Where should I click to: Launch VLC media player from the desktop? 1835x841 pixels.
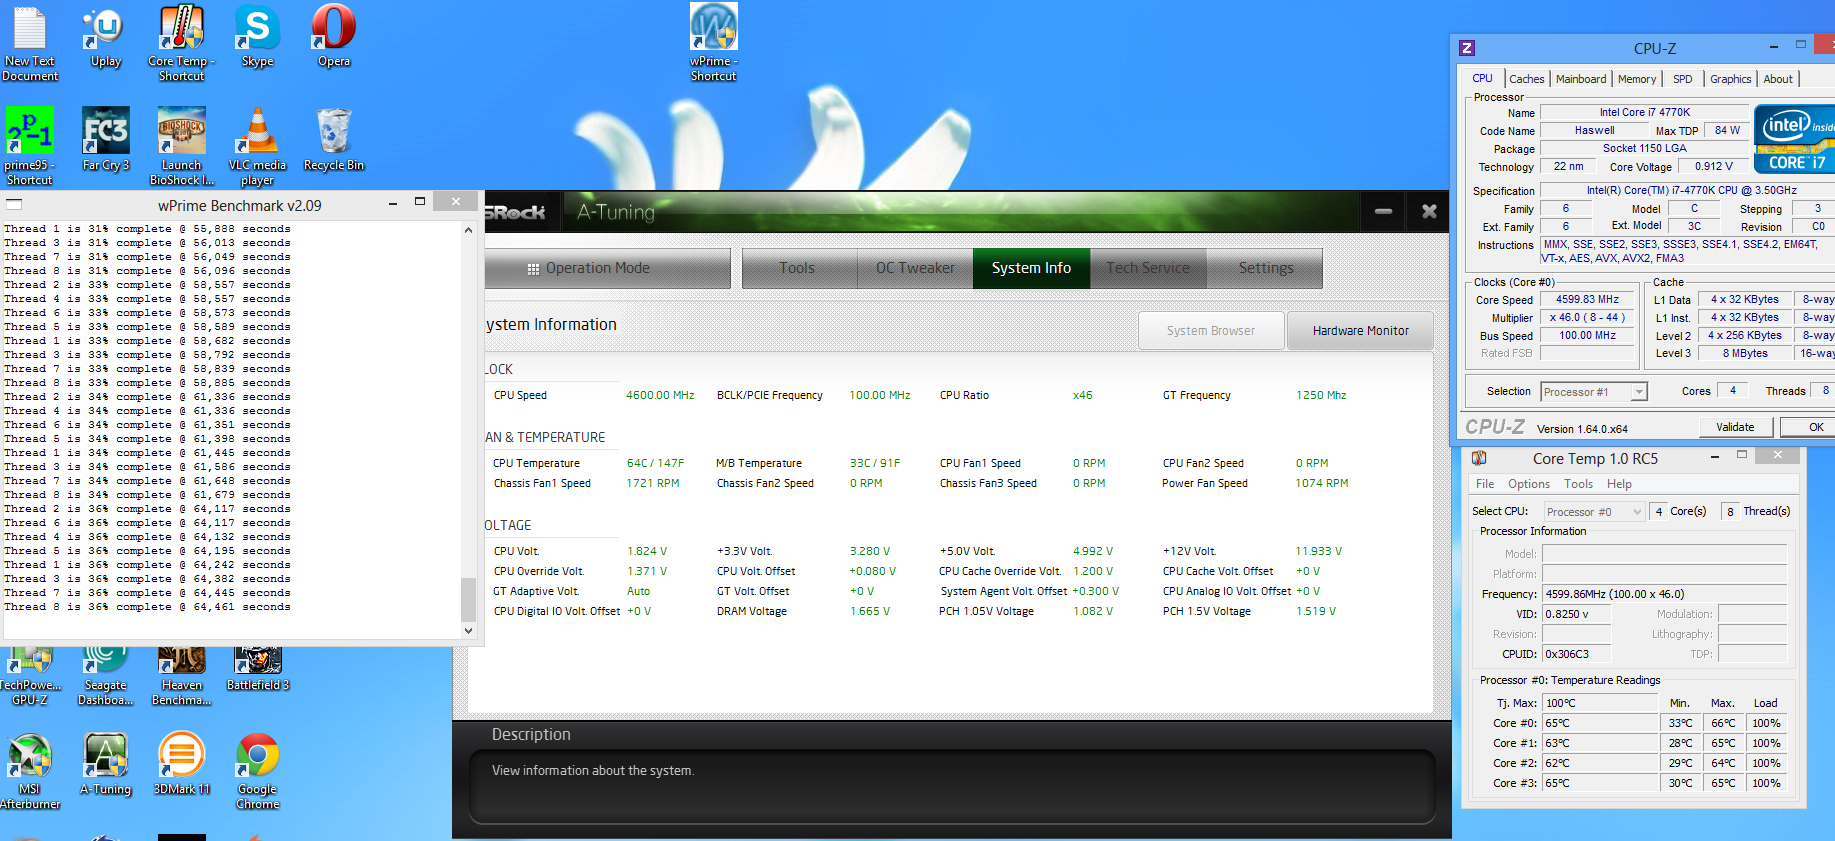coord(257,147)
